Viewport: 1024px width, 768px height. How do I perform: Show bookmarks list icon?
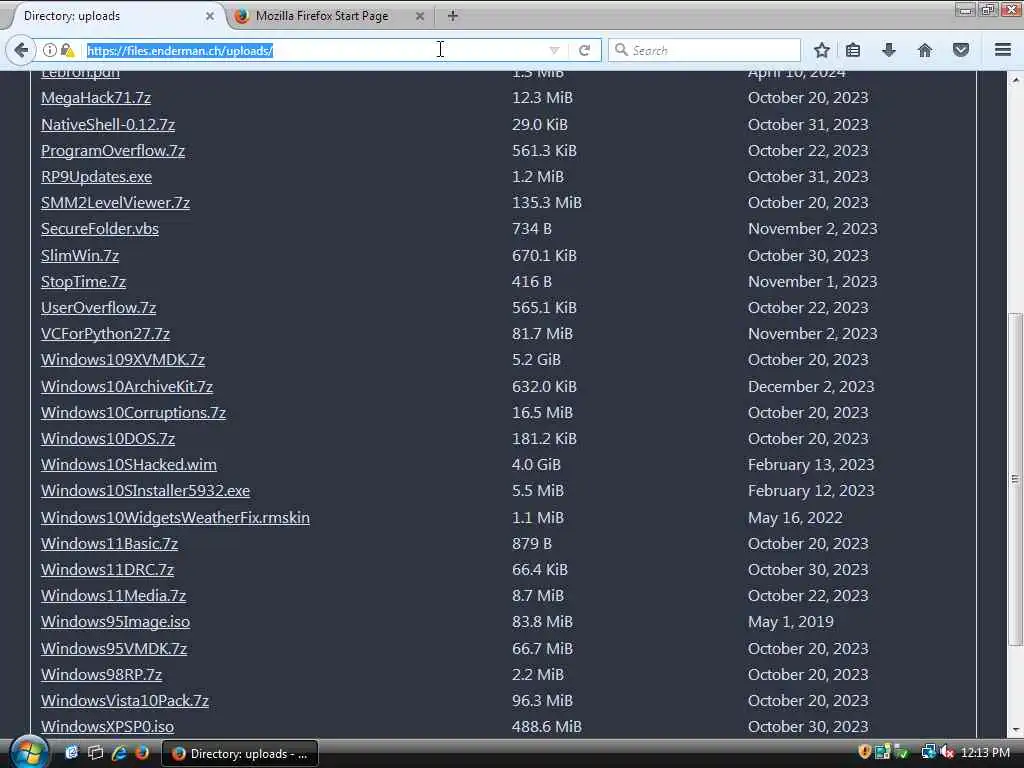[x=853, y=50]
